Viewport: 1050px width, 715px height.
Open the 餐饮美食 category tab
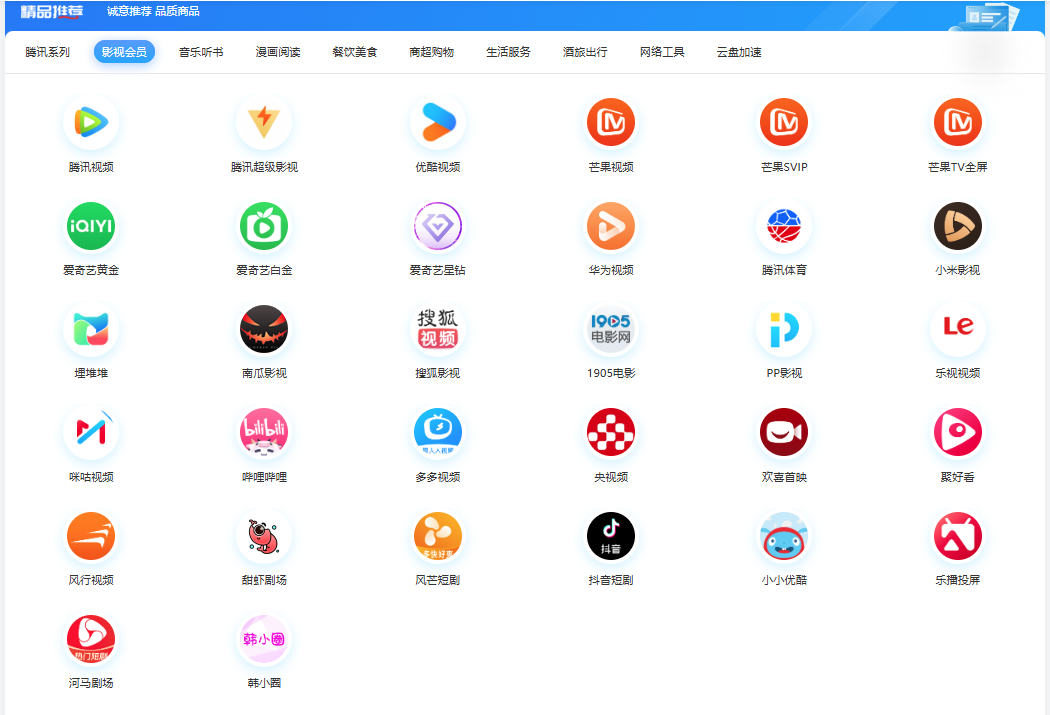355,52
